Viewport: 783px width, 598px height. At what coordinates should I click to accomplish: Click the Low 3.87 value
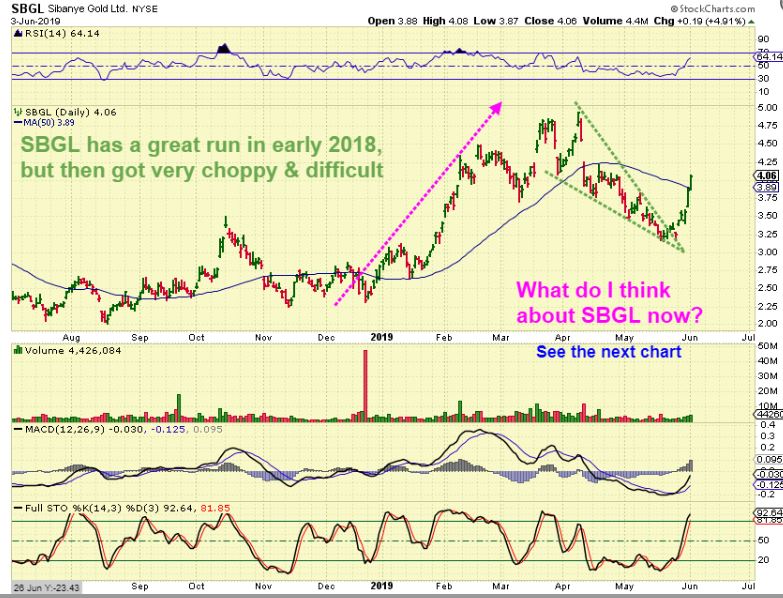point(496,21)
